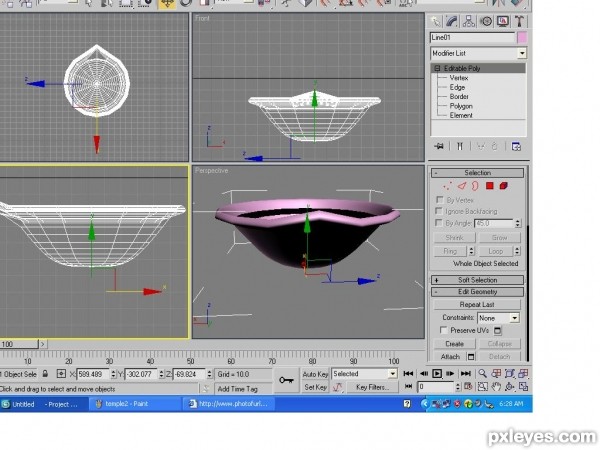
Task: Toggle the Selection Lock padlock icon
Action: click(x=45, y=374)
